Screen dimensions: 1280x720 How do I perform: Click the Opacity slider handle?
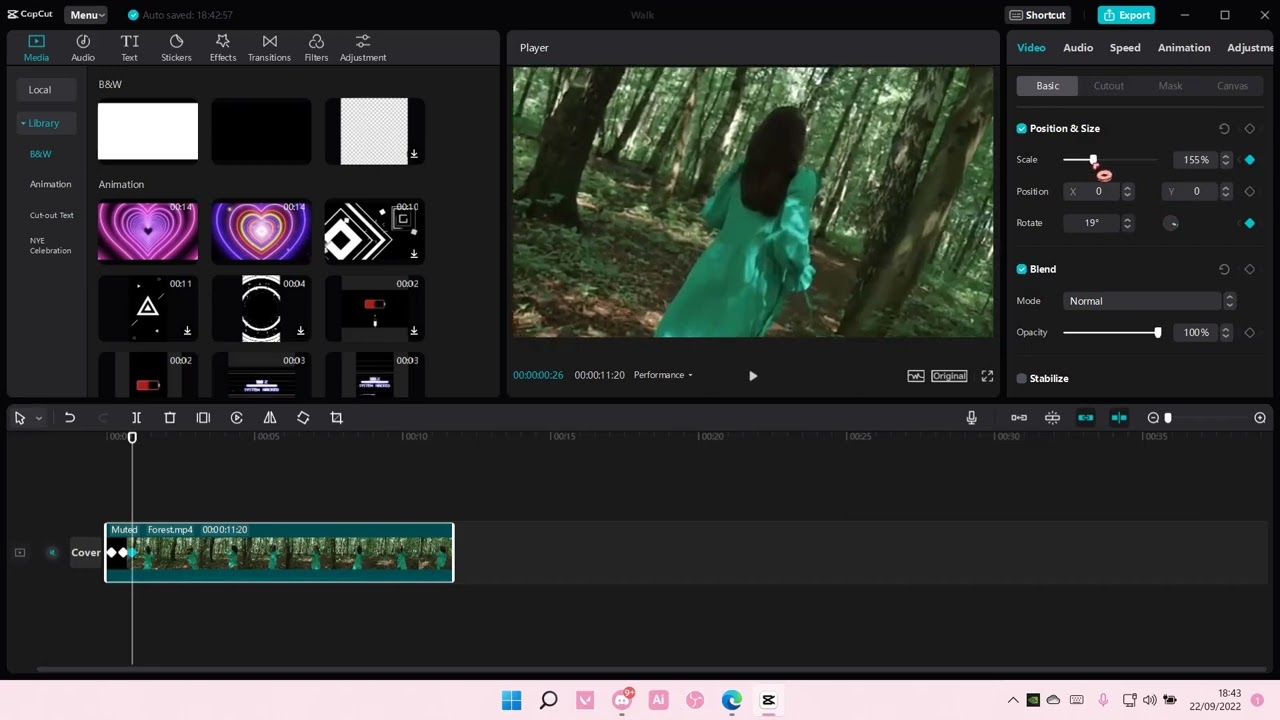click(x=1157, y=332)
